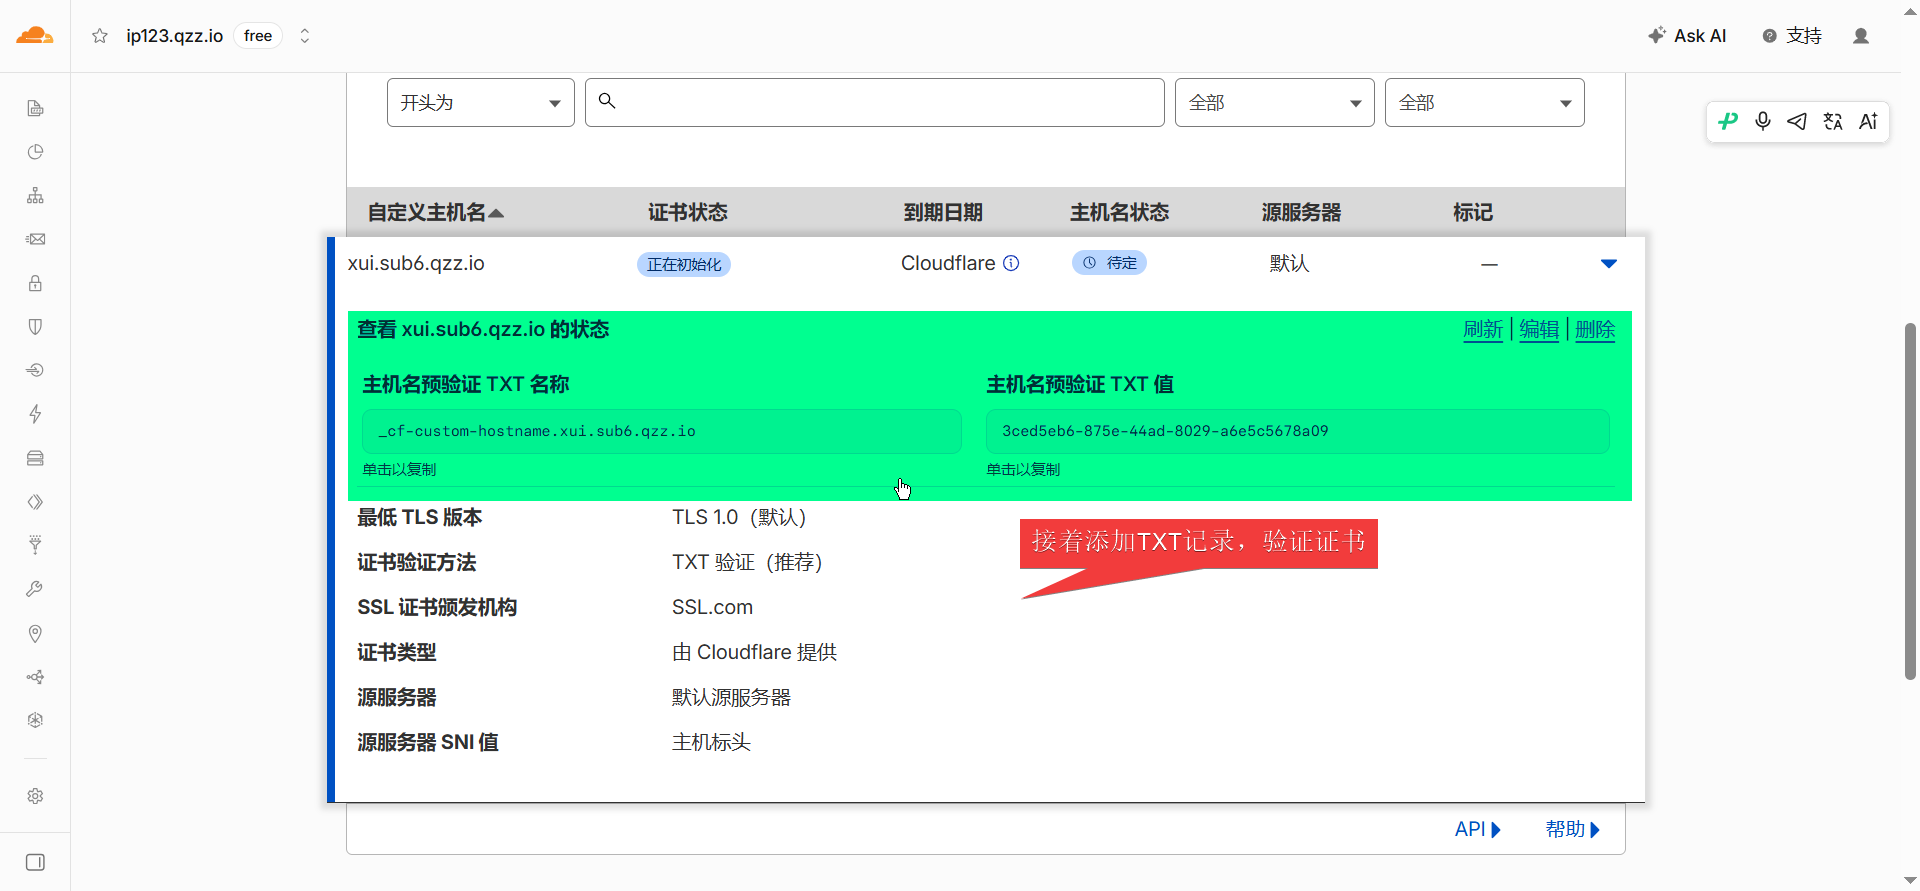
Task: Click the 正在初始化 certificate status badge
Action: point(684,264)
